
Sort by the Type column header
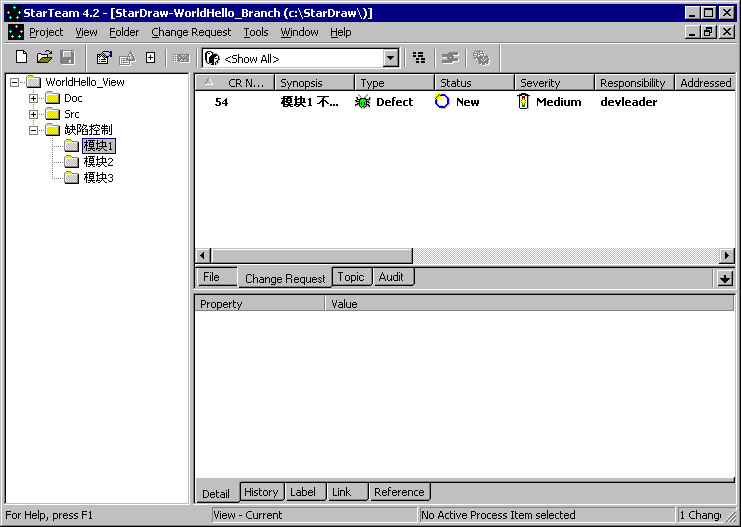tap(395, 83)
